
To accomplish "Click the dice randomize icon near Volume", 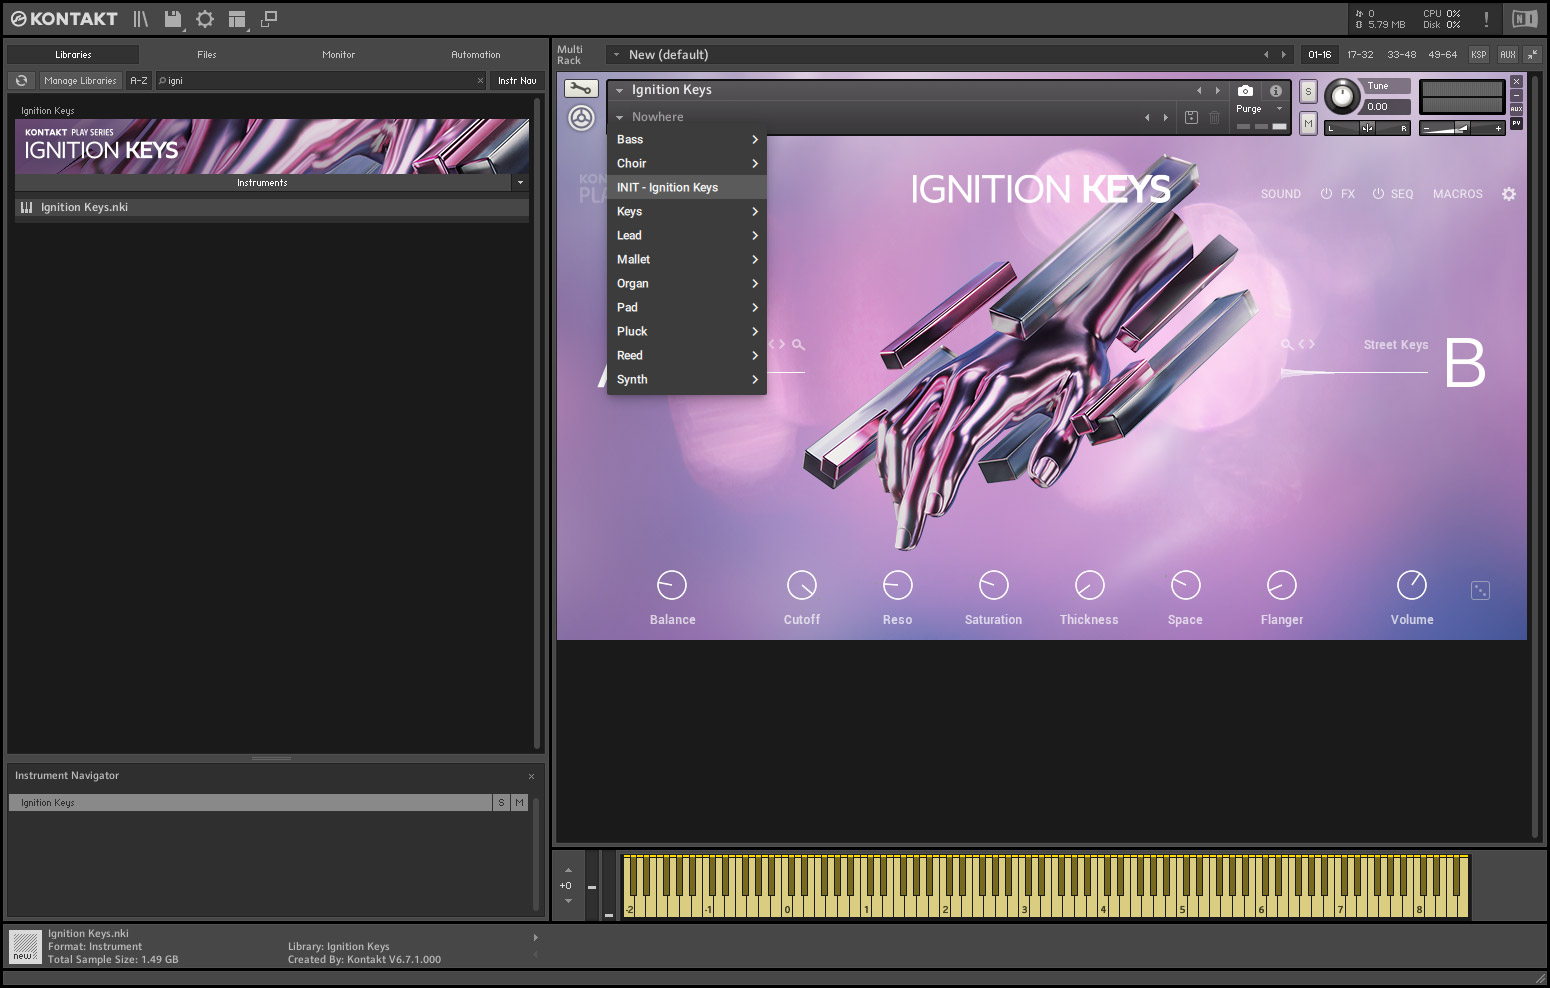I will coord(1480,590).
